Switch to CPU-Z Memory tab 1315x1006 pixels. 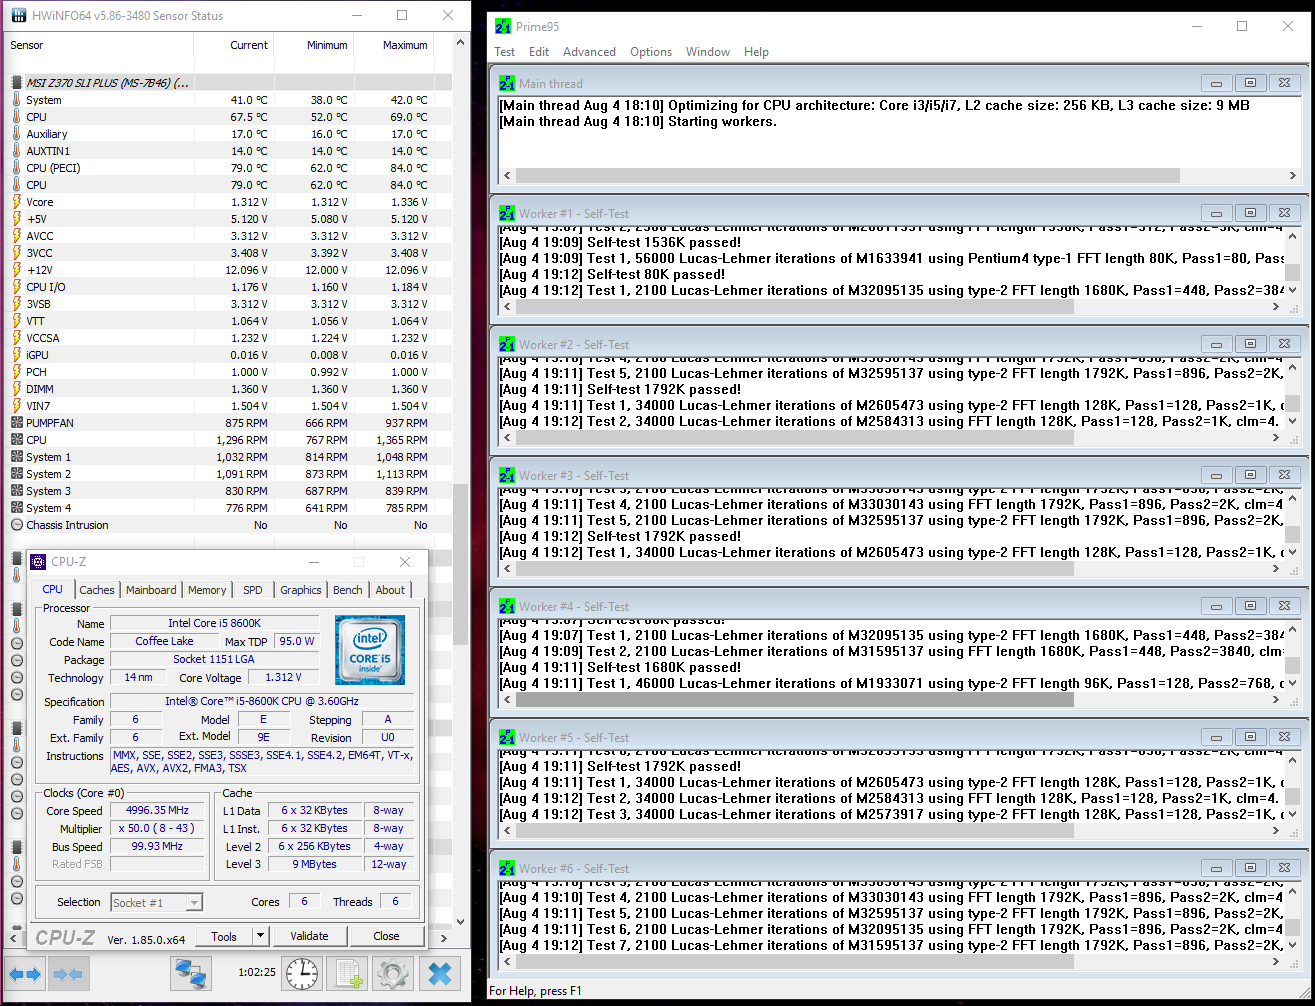207,590
